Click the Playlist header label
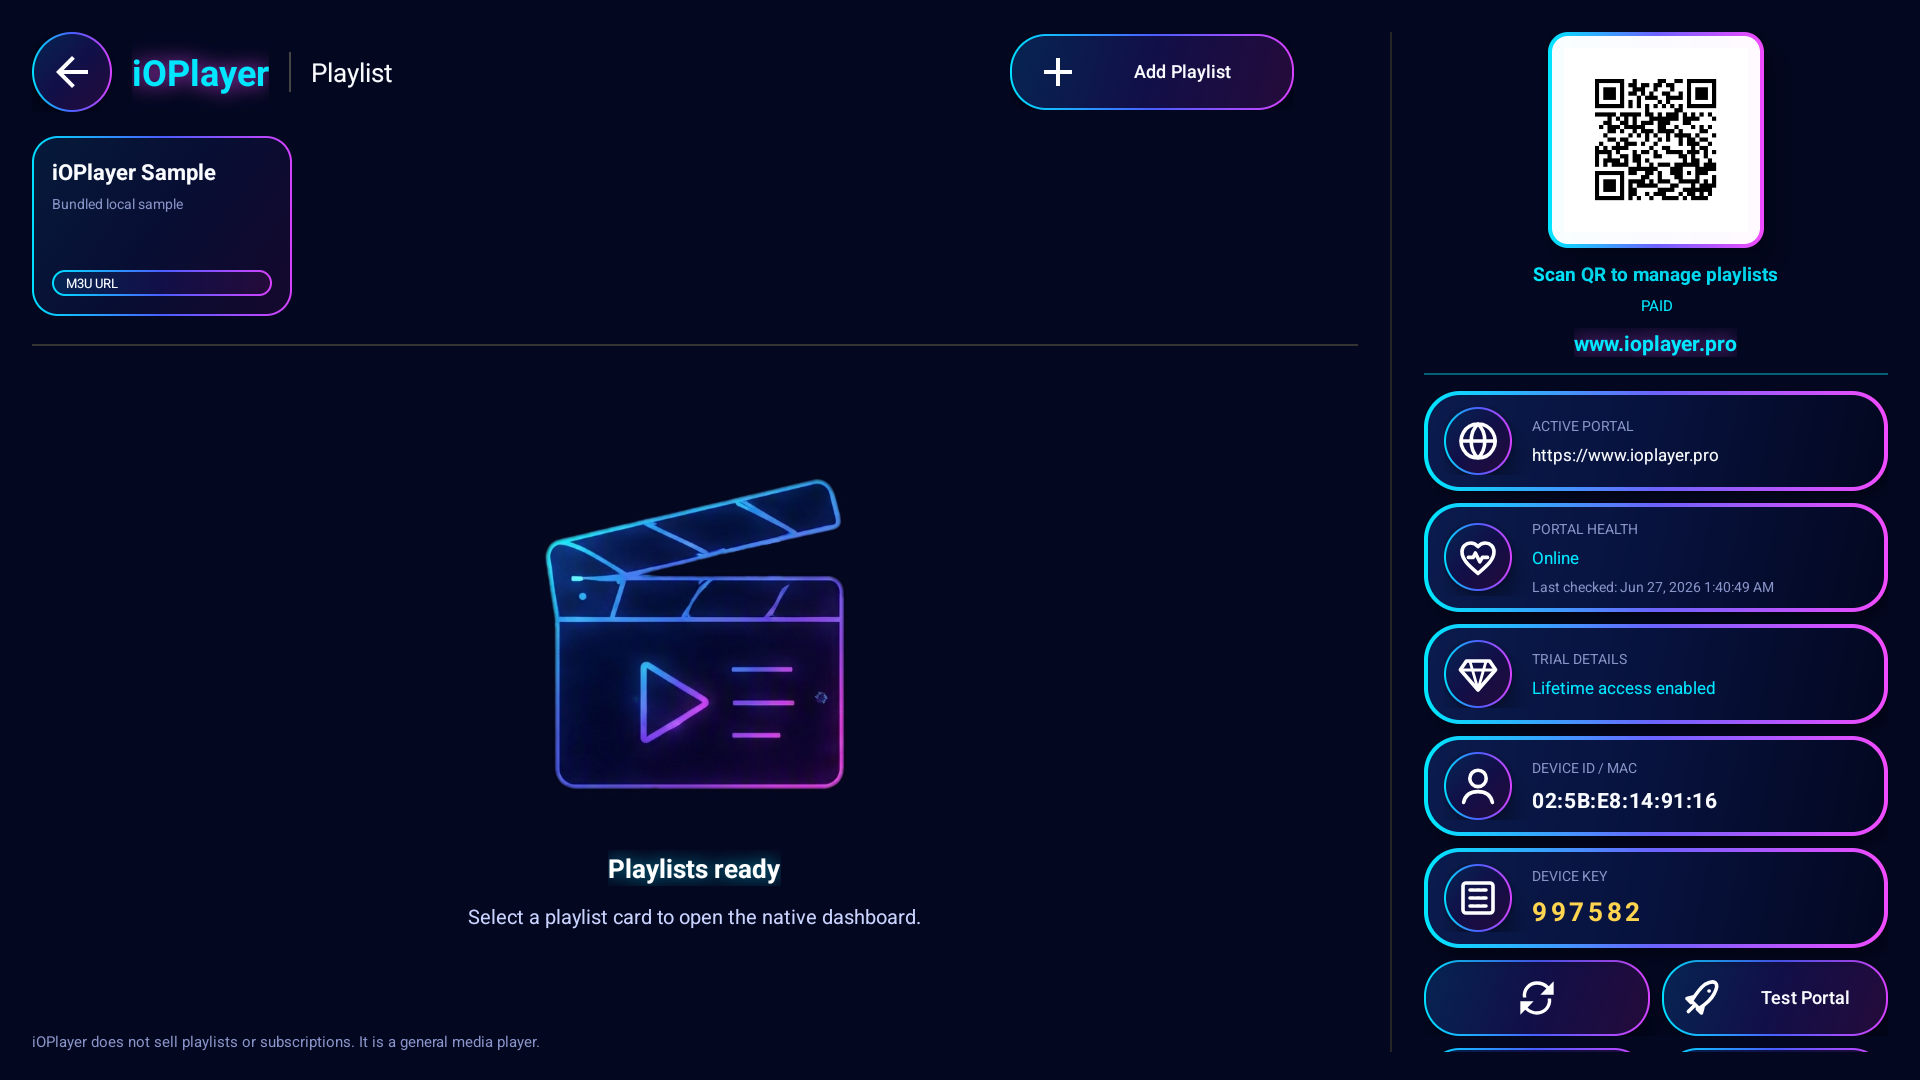Viewport: 1920px width, 1080px height. (351, 73)
